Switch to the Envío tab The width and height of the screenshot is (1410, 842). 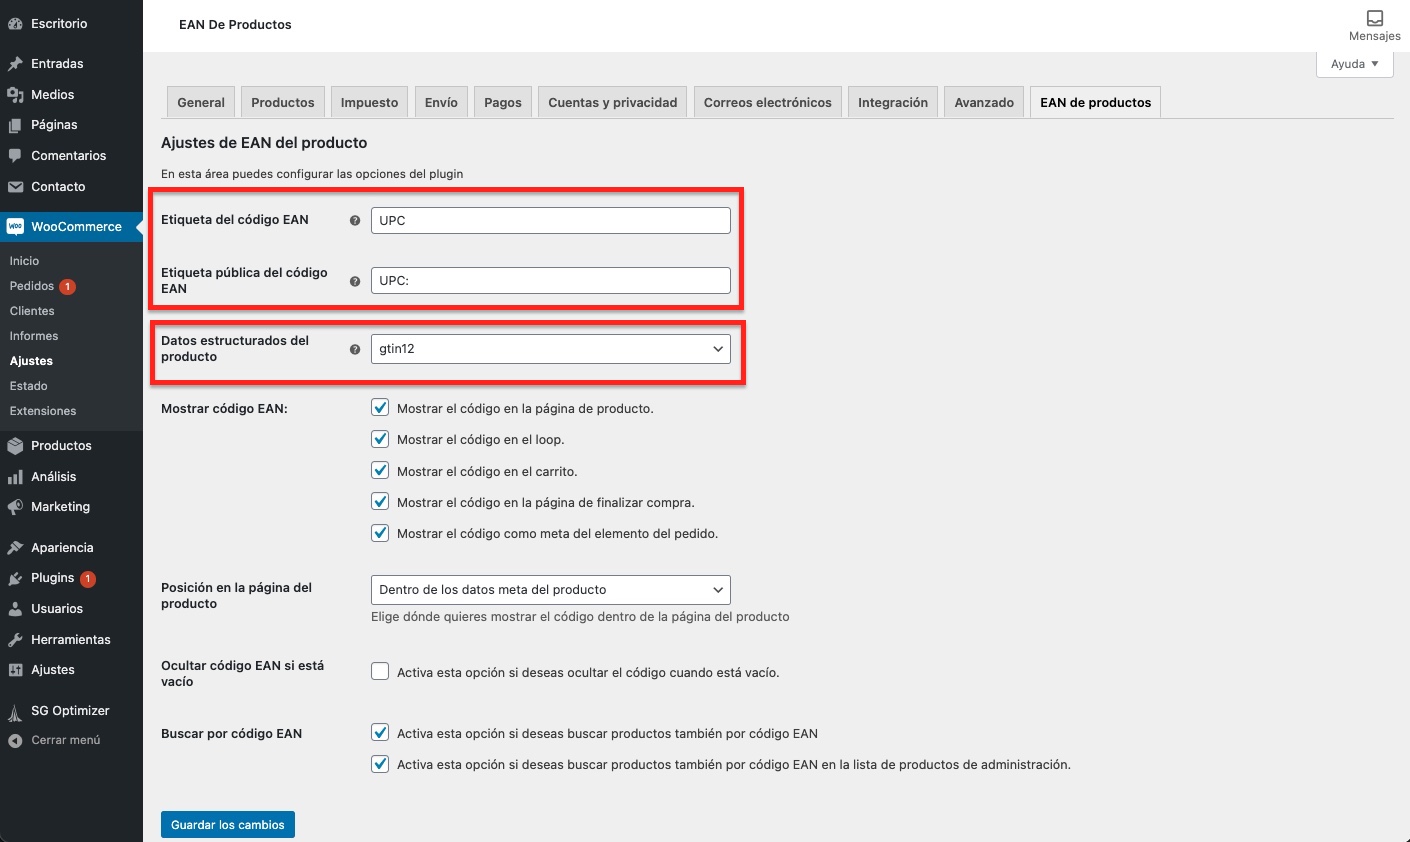[441, 102]
